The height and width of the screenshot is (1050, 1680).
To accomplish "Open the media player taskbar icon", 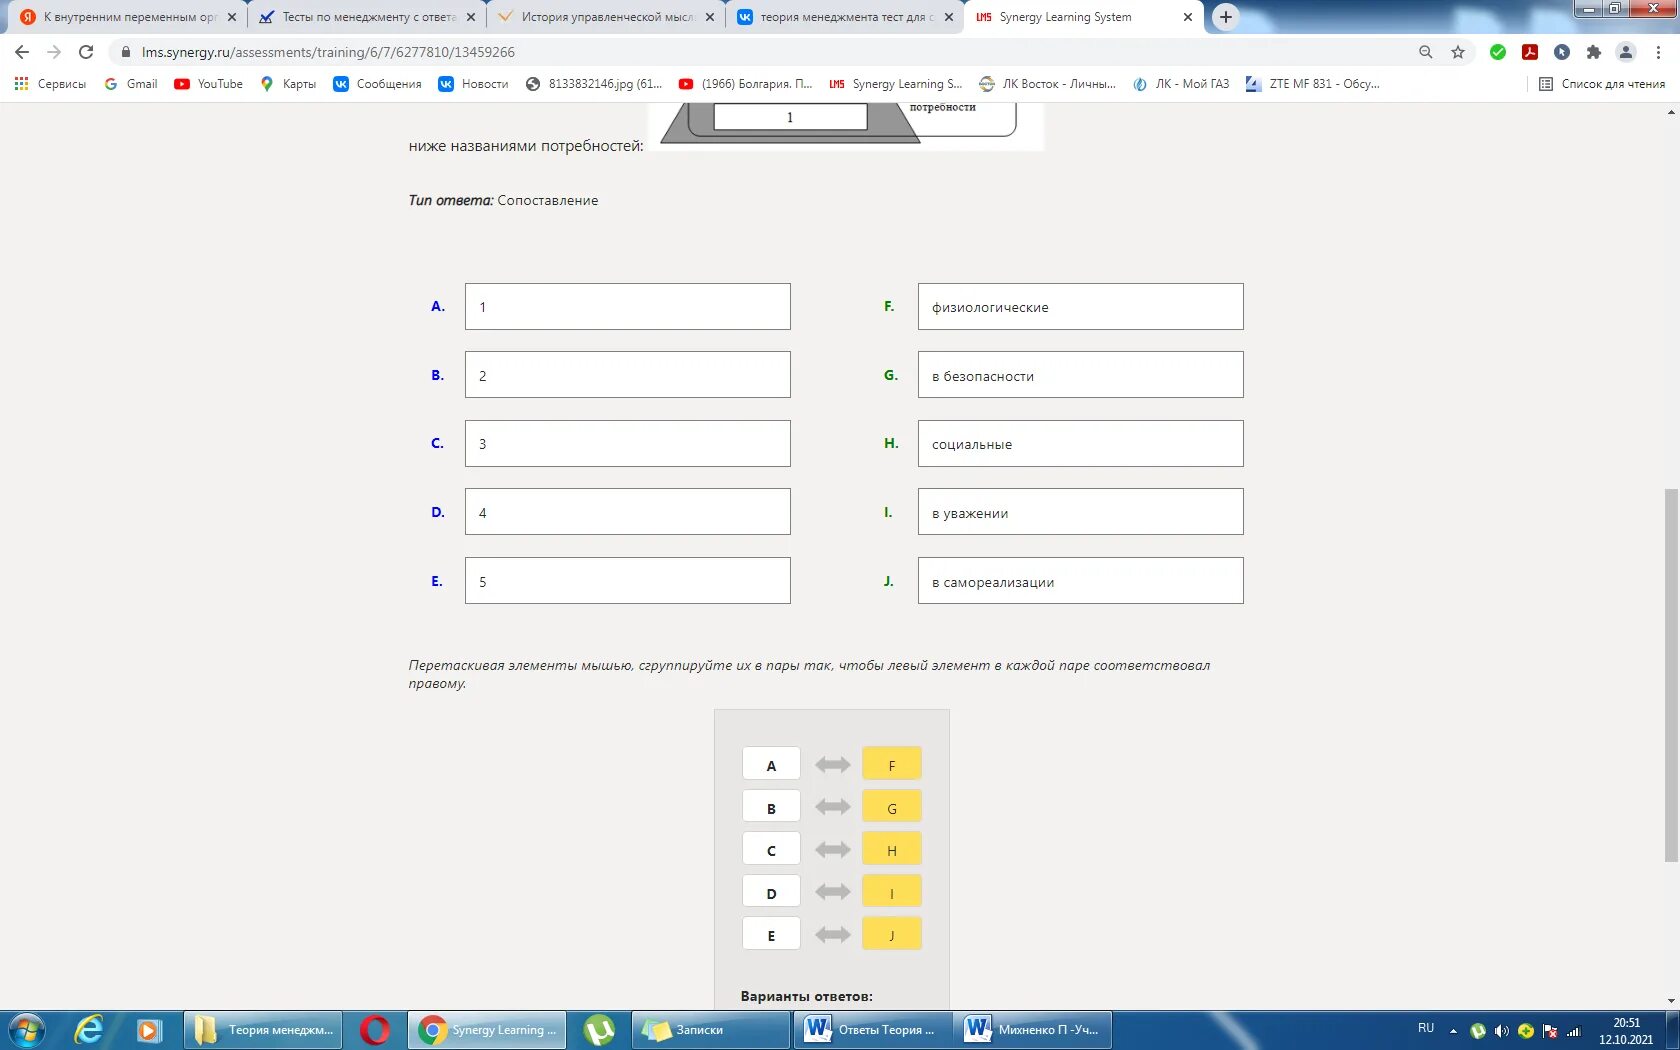I will click(149, 1030).
